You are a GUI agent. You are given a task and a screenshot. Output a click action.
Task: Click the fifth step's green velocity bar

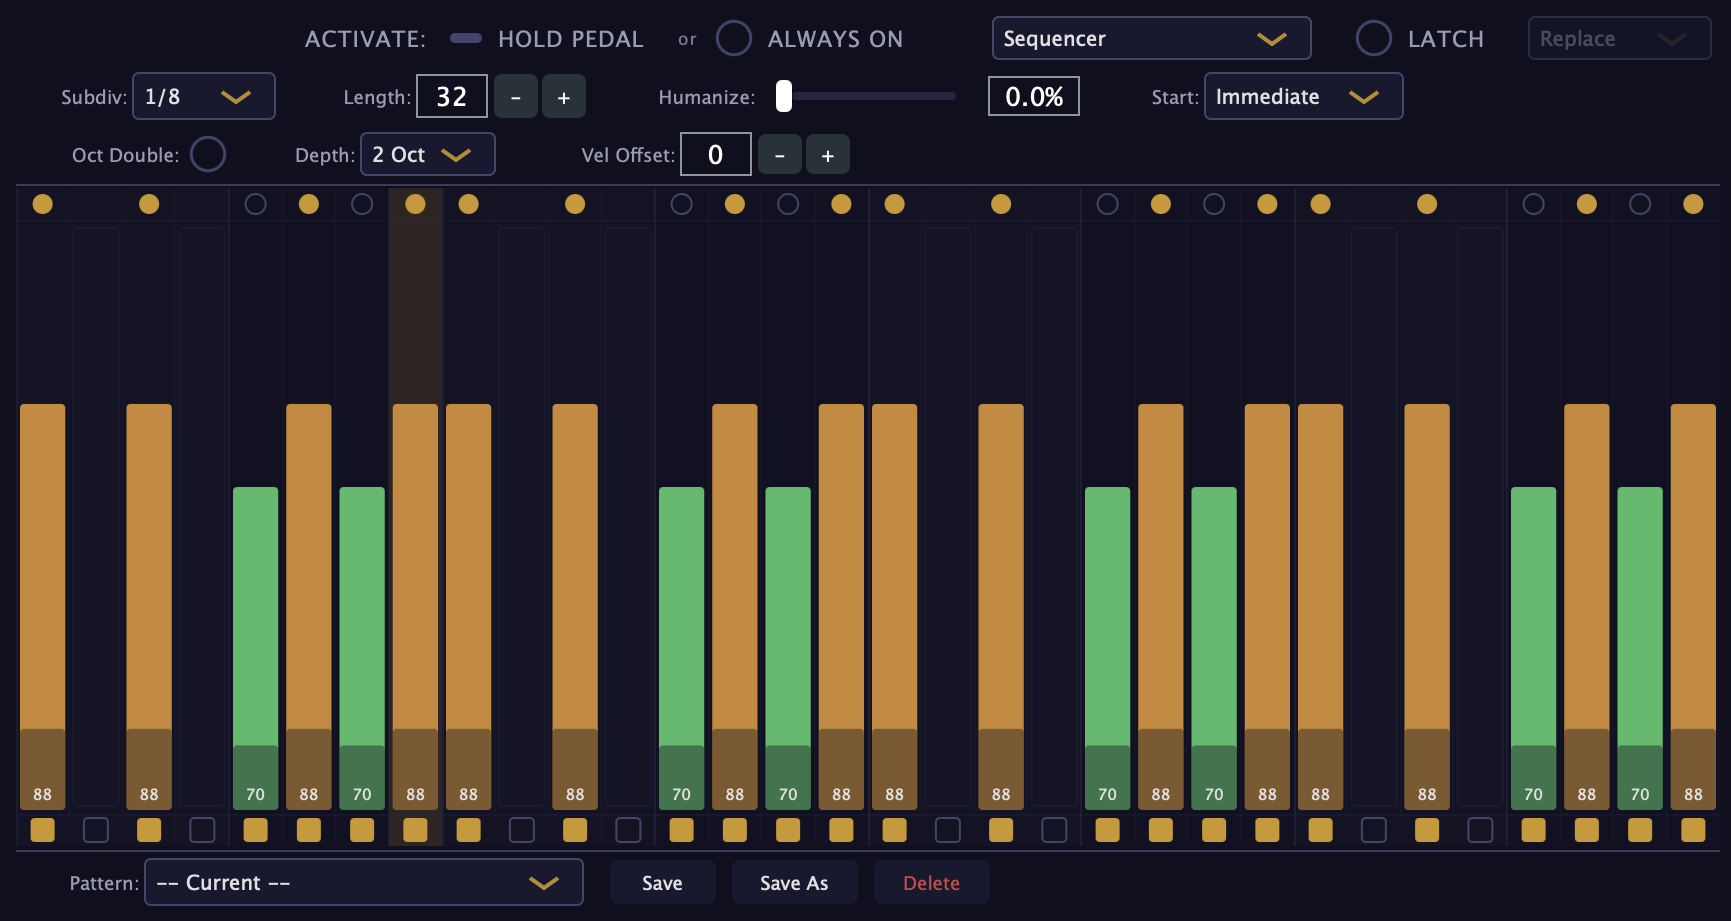coord(256,648)
